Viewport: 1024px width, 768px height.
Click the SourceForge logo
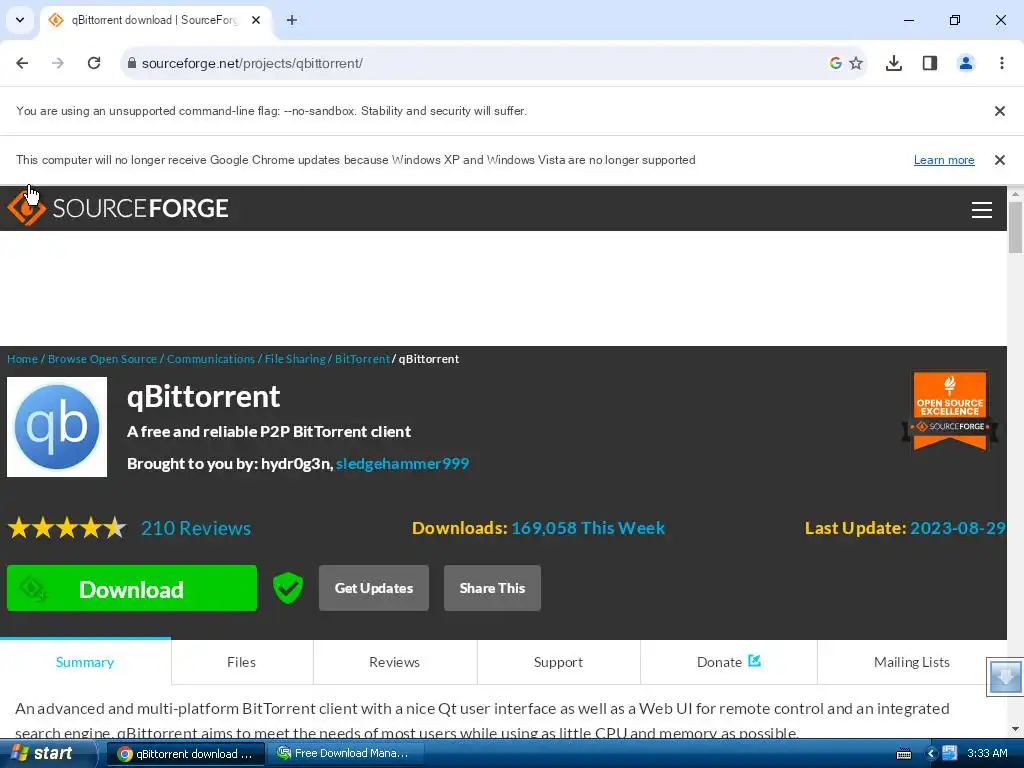tap(118, 208)
